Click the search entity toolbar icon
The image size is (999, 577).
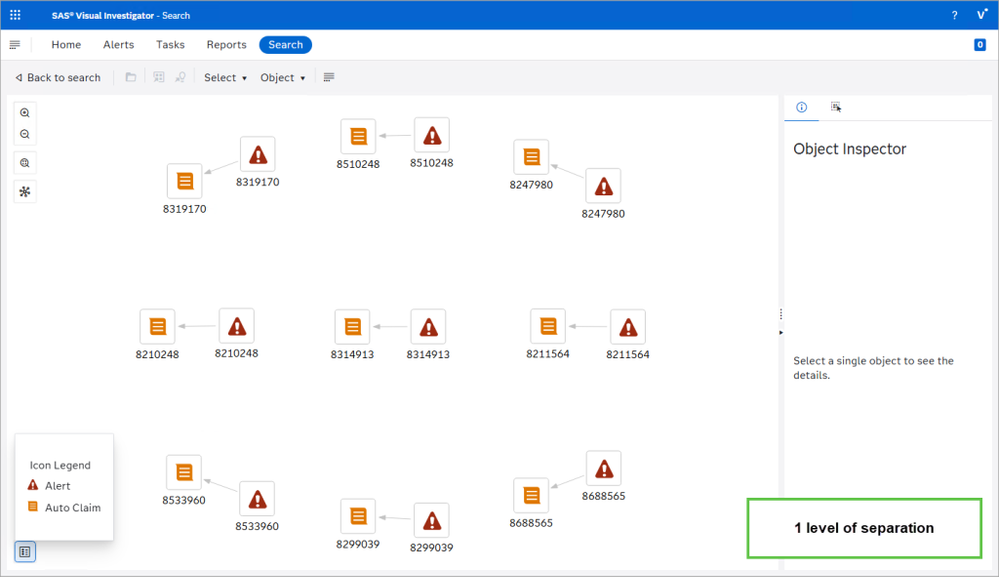180,77
